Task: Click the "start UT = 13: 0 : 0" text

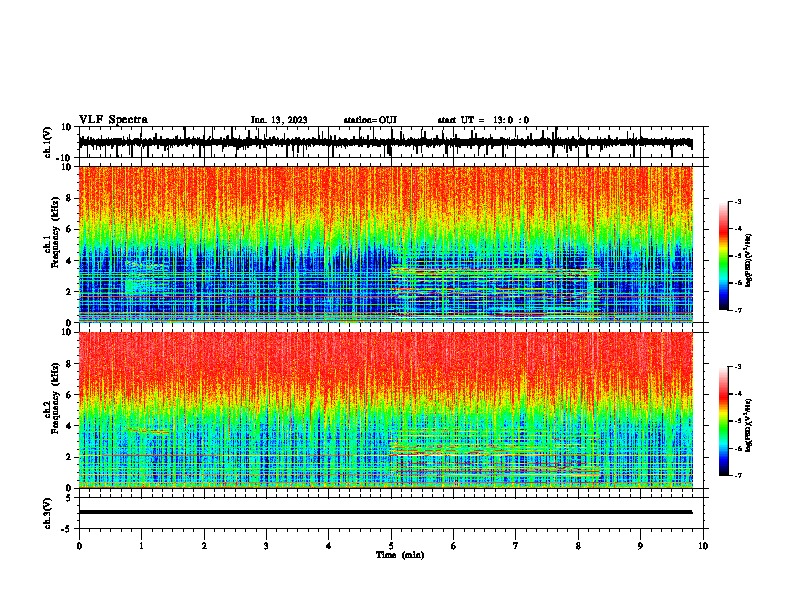Action: [x=483, y=120]
